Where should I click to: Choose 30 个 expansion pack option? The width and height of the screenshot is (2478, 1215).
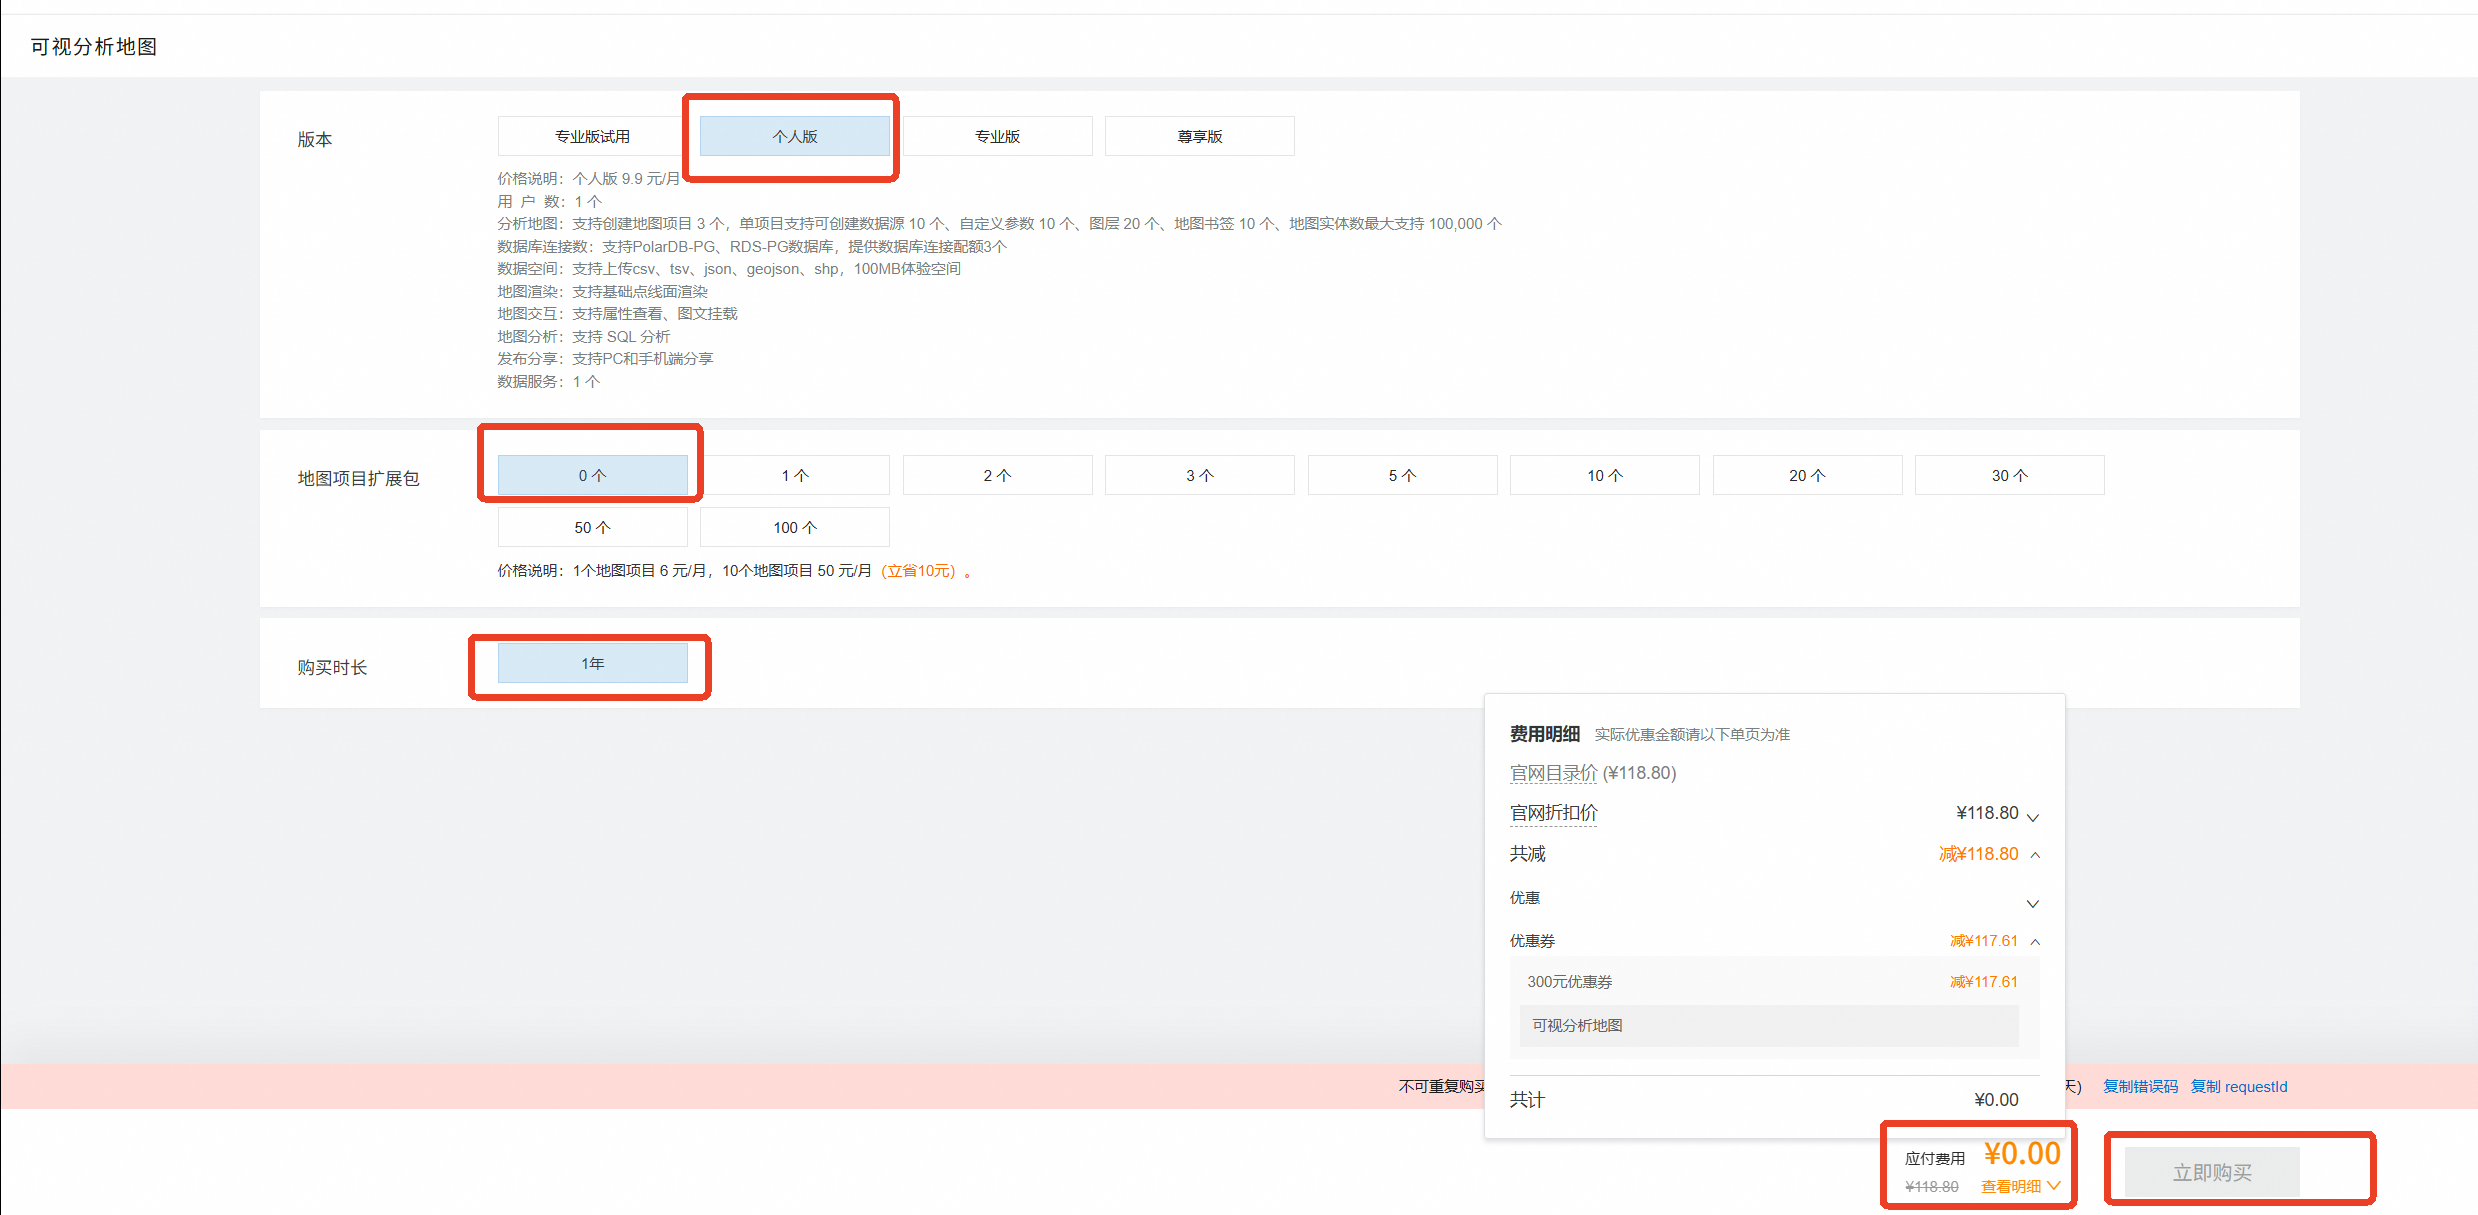2009,475
